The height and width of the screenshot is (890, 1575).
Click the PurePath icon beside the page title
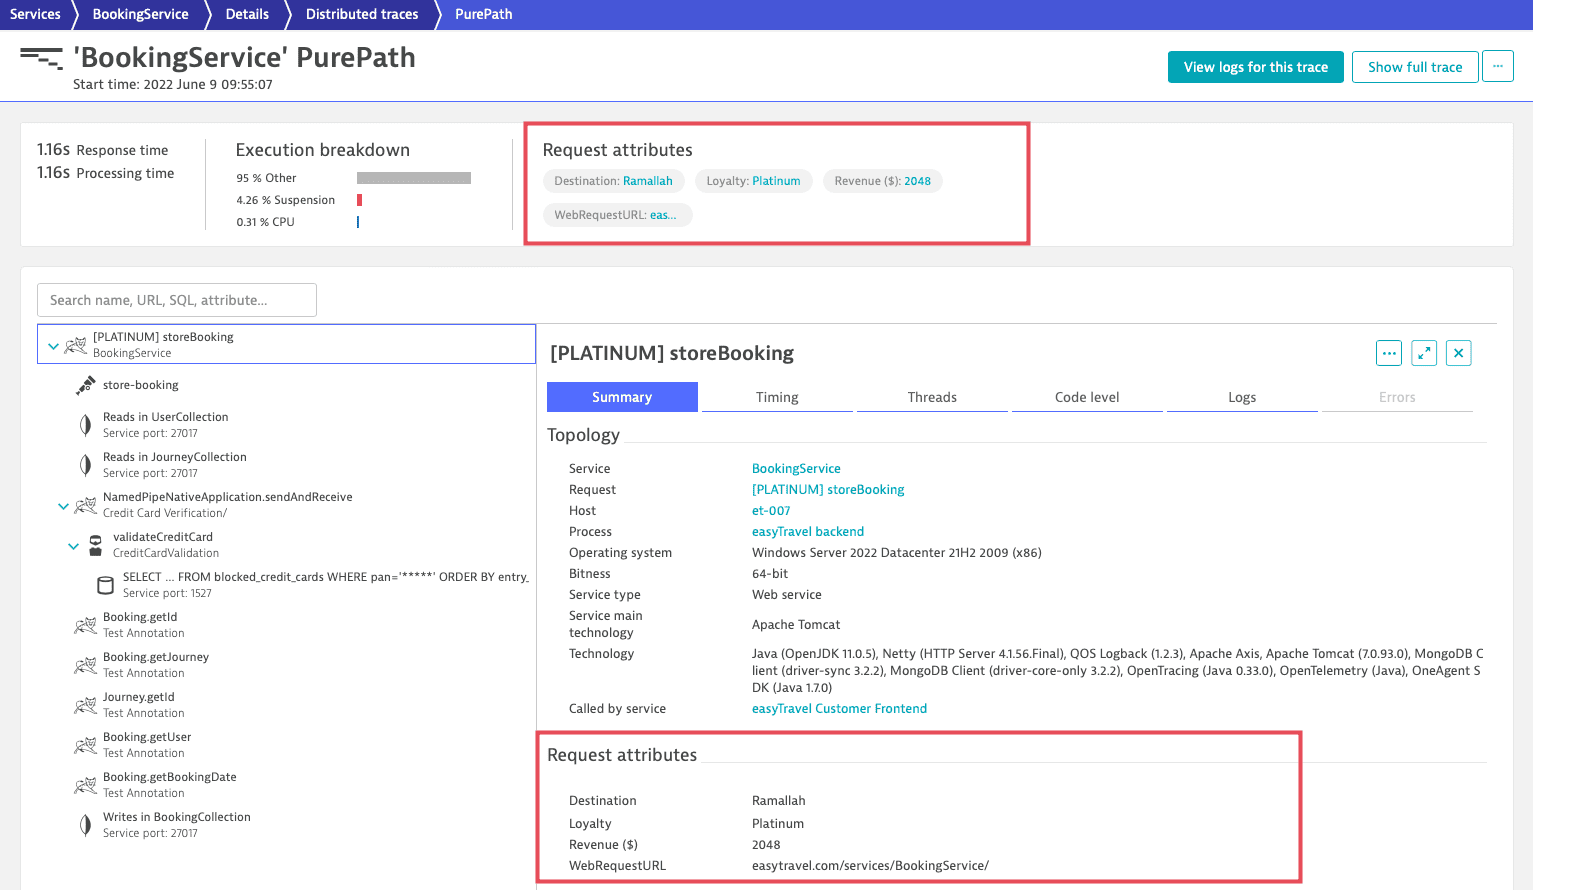pos(41,58)
